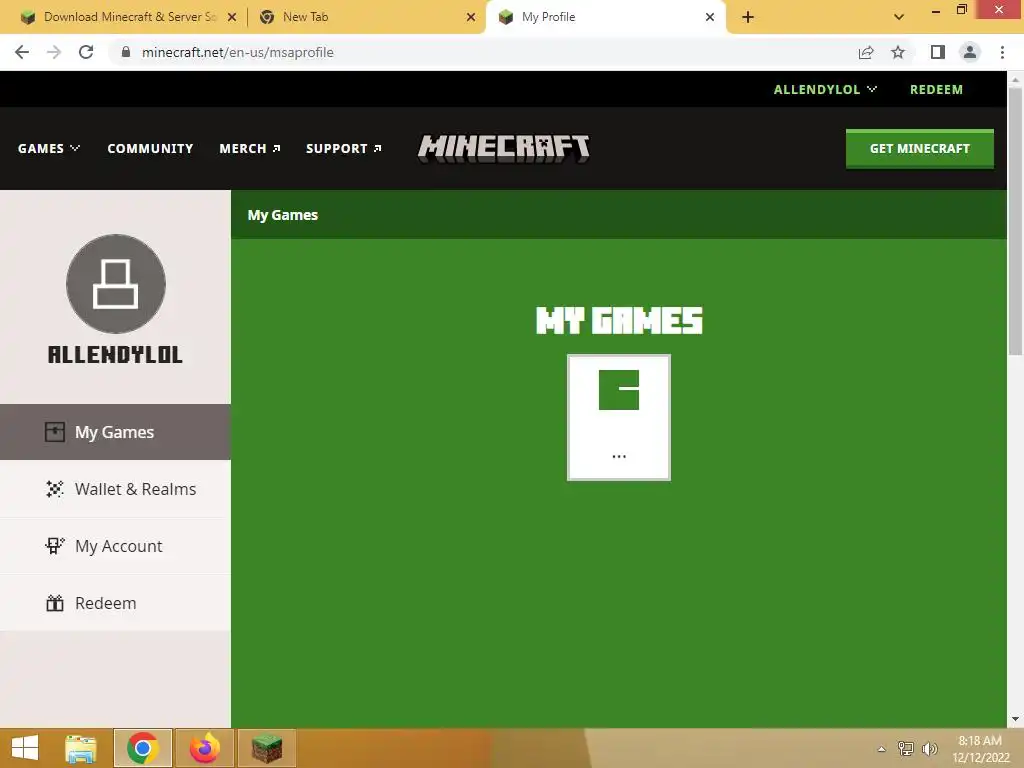
Task: Click the network tray icon
Action: pos(906,748)
